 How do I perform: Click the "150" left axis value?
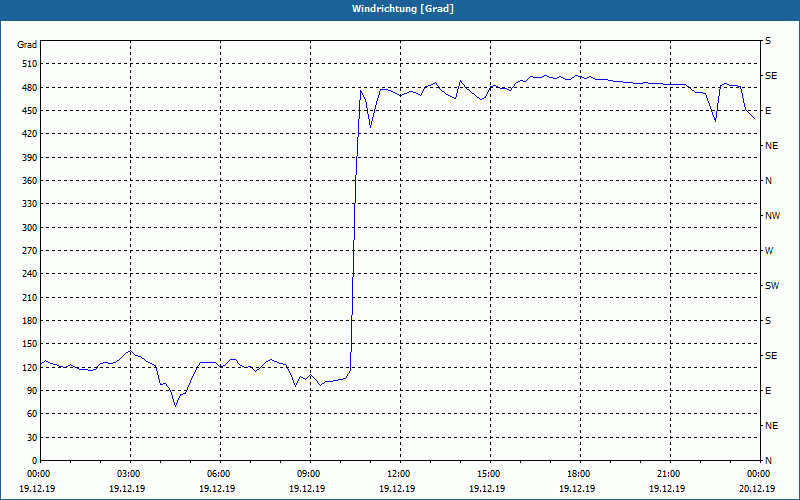(x=30, y=344)
